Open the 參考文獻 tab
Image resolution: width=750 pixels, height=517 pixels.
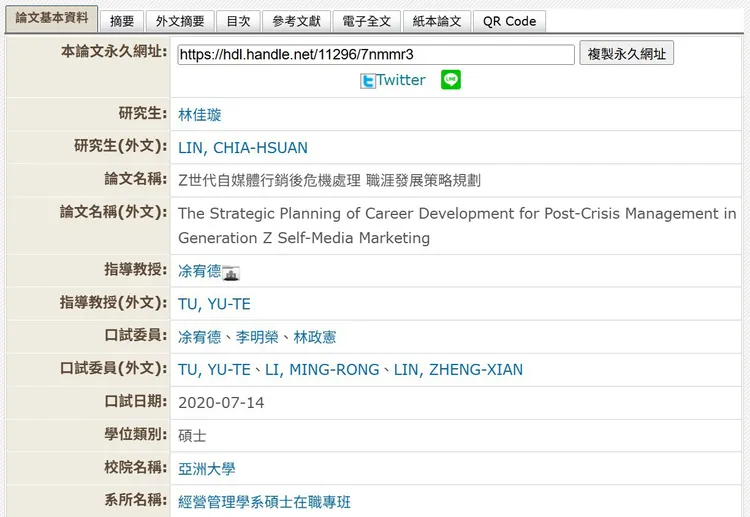(297, 22)
